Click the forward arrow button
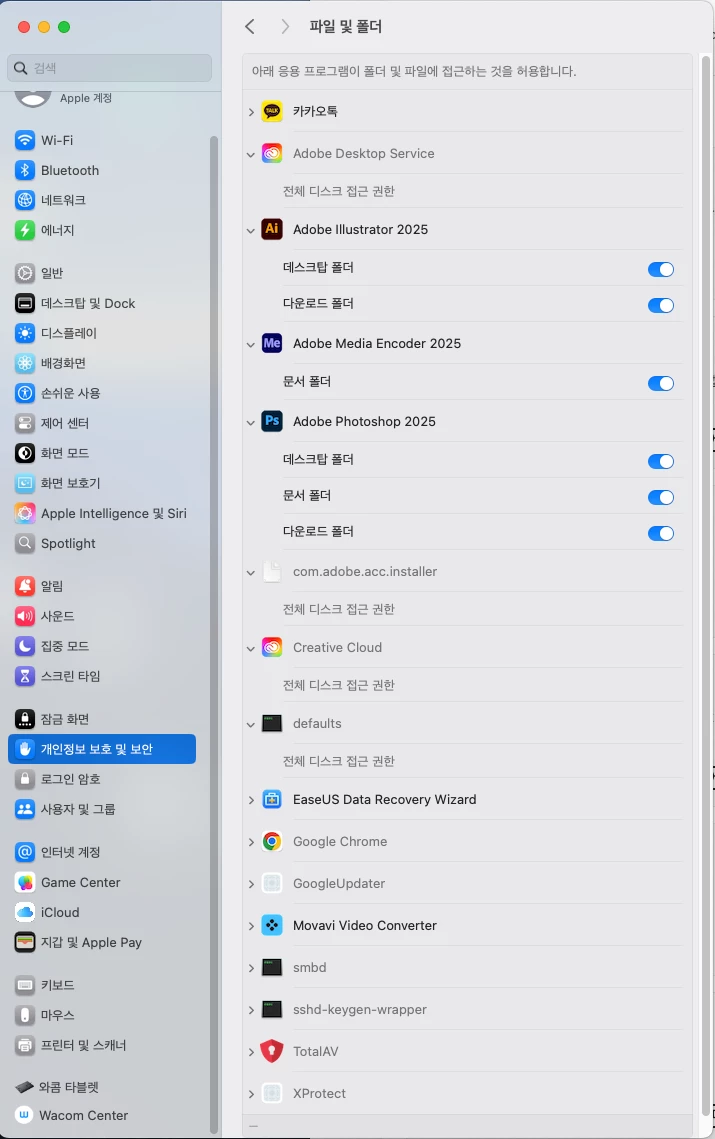Image resolution: width=715 pixels, height=1139 pixels. (285, 27)
